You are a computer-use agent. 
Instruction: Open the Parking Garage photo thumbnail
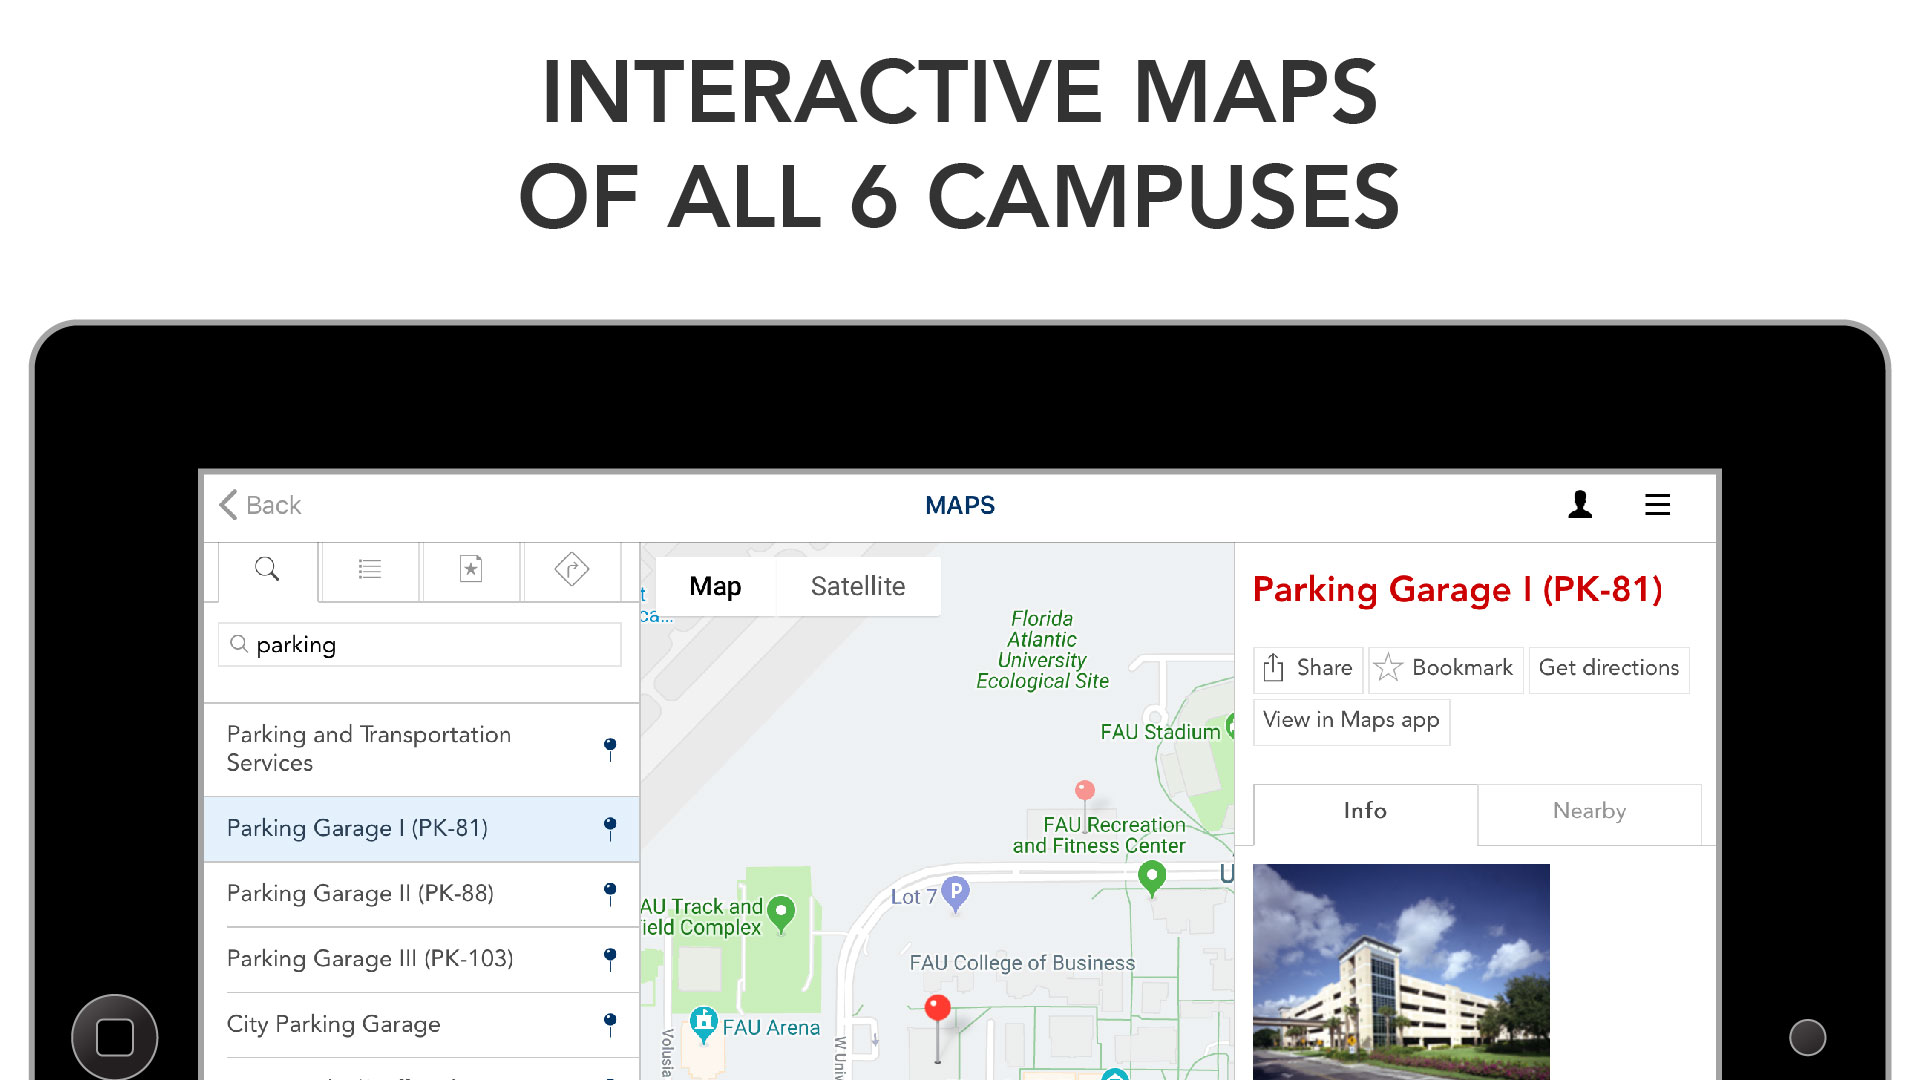click(x=1400, y=970)
